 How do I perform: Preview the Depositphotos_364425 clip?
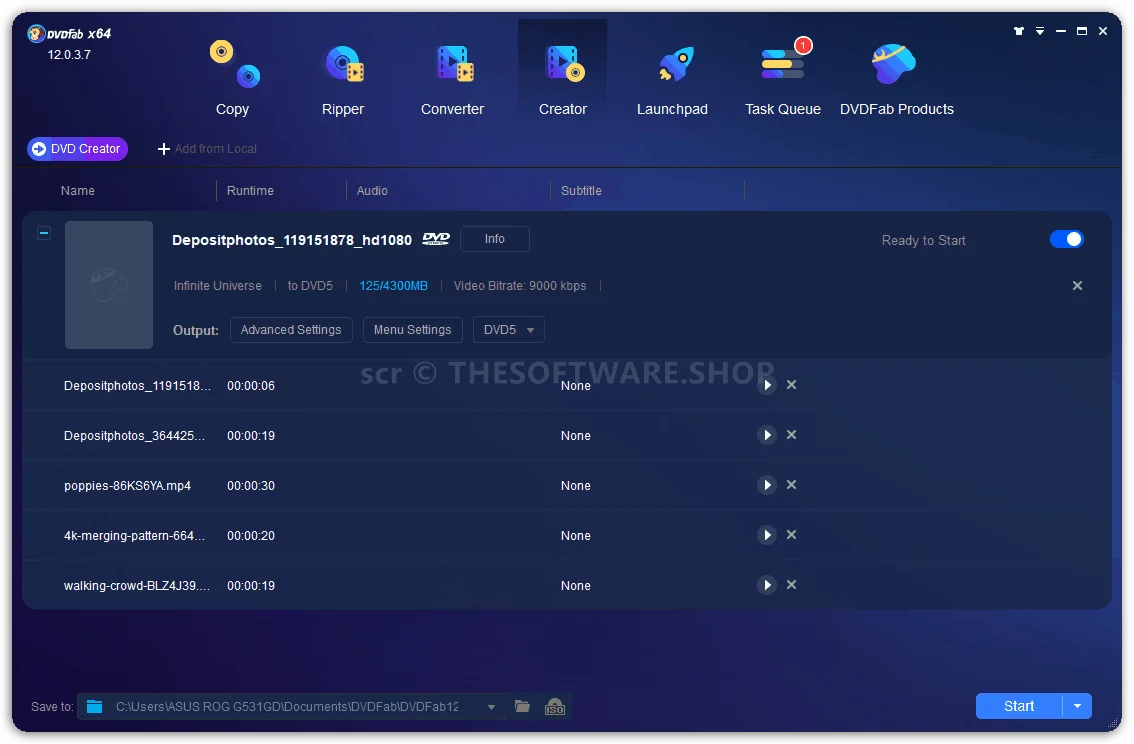tap(767, 435)
